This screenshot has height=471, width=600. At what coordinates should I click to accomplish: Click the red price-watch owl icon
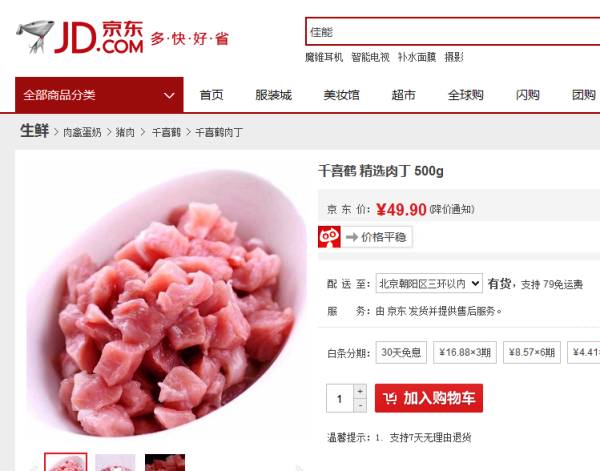coord(329,237)
